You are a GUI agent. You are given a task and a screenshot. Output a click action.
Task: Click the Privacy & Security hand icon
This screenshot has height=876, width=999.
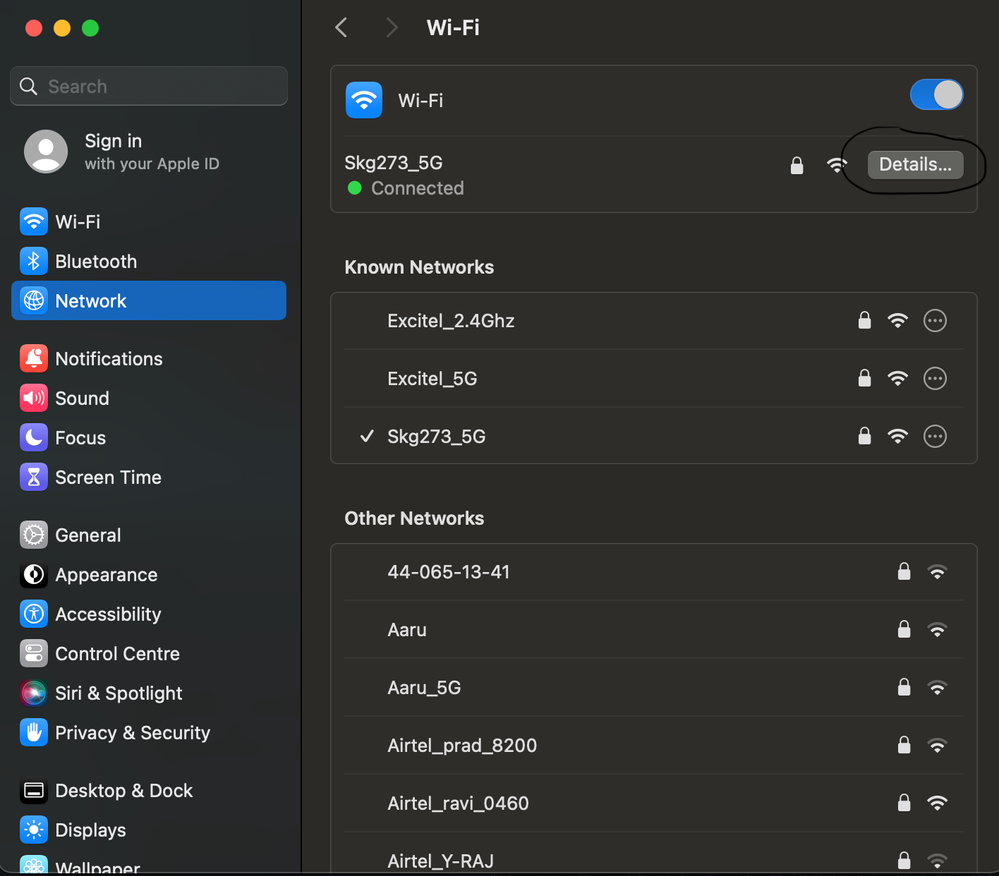(x=34, y=733)
